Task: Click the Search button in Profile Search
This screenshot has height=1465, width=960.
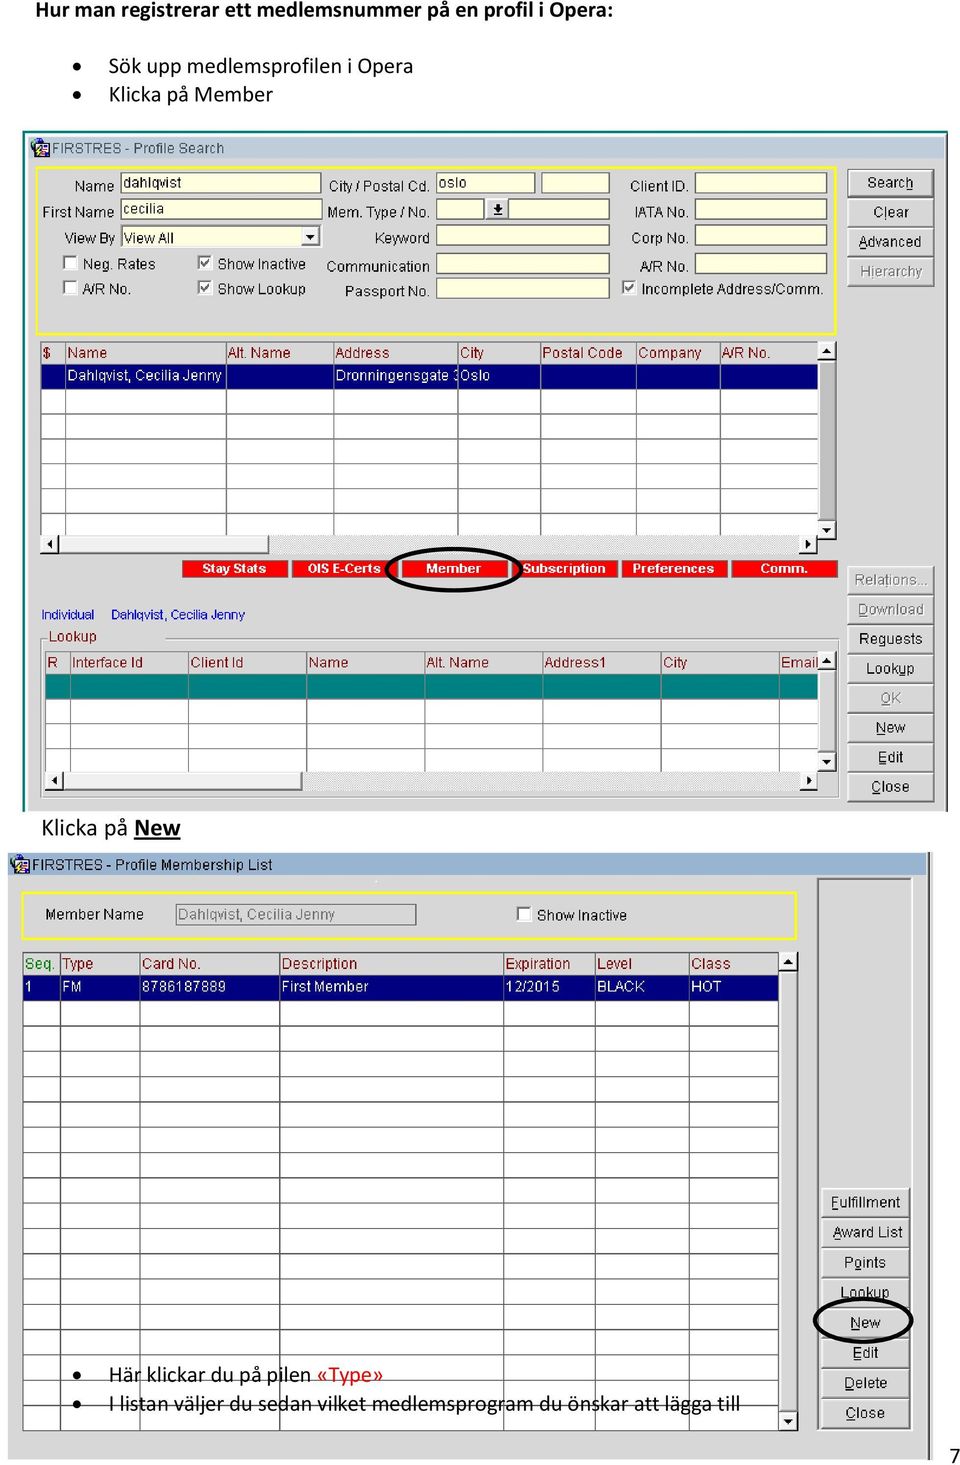Action: 890,183
